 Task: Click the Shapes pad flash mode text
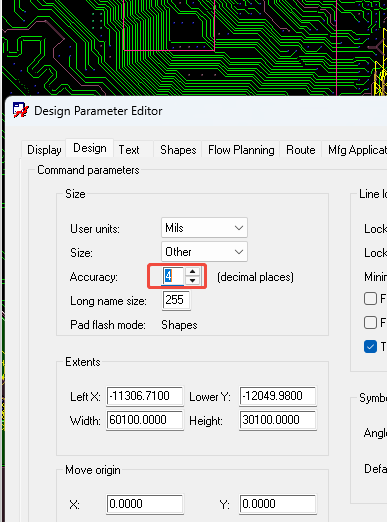179,325
